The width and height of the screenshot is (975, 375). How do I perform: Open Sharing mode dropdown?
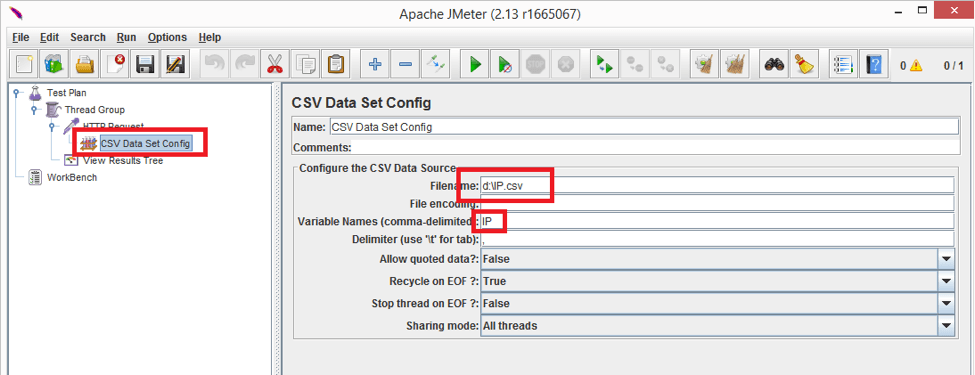[x=946, y=325]
